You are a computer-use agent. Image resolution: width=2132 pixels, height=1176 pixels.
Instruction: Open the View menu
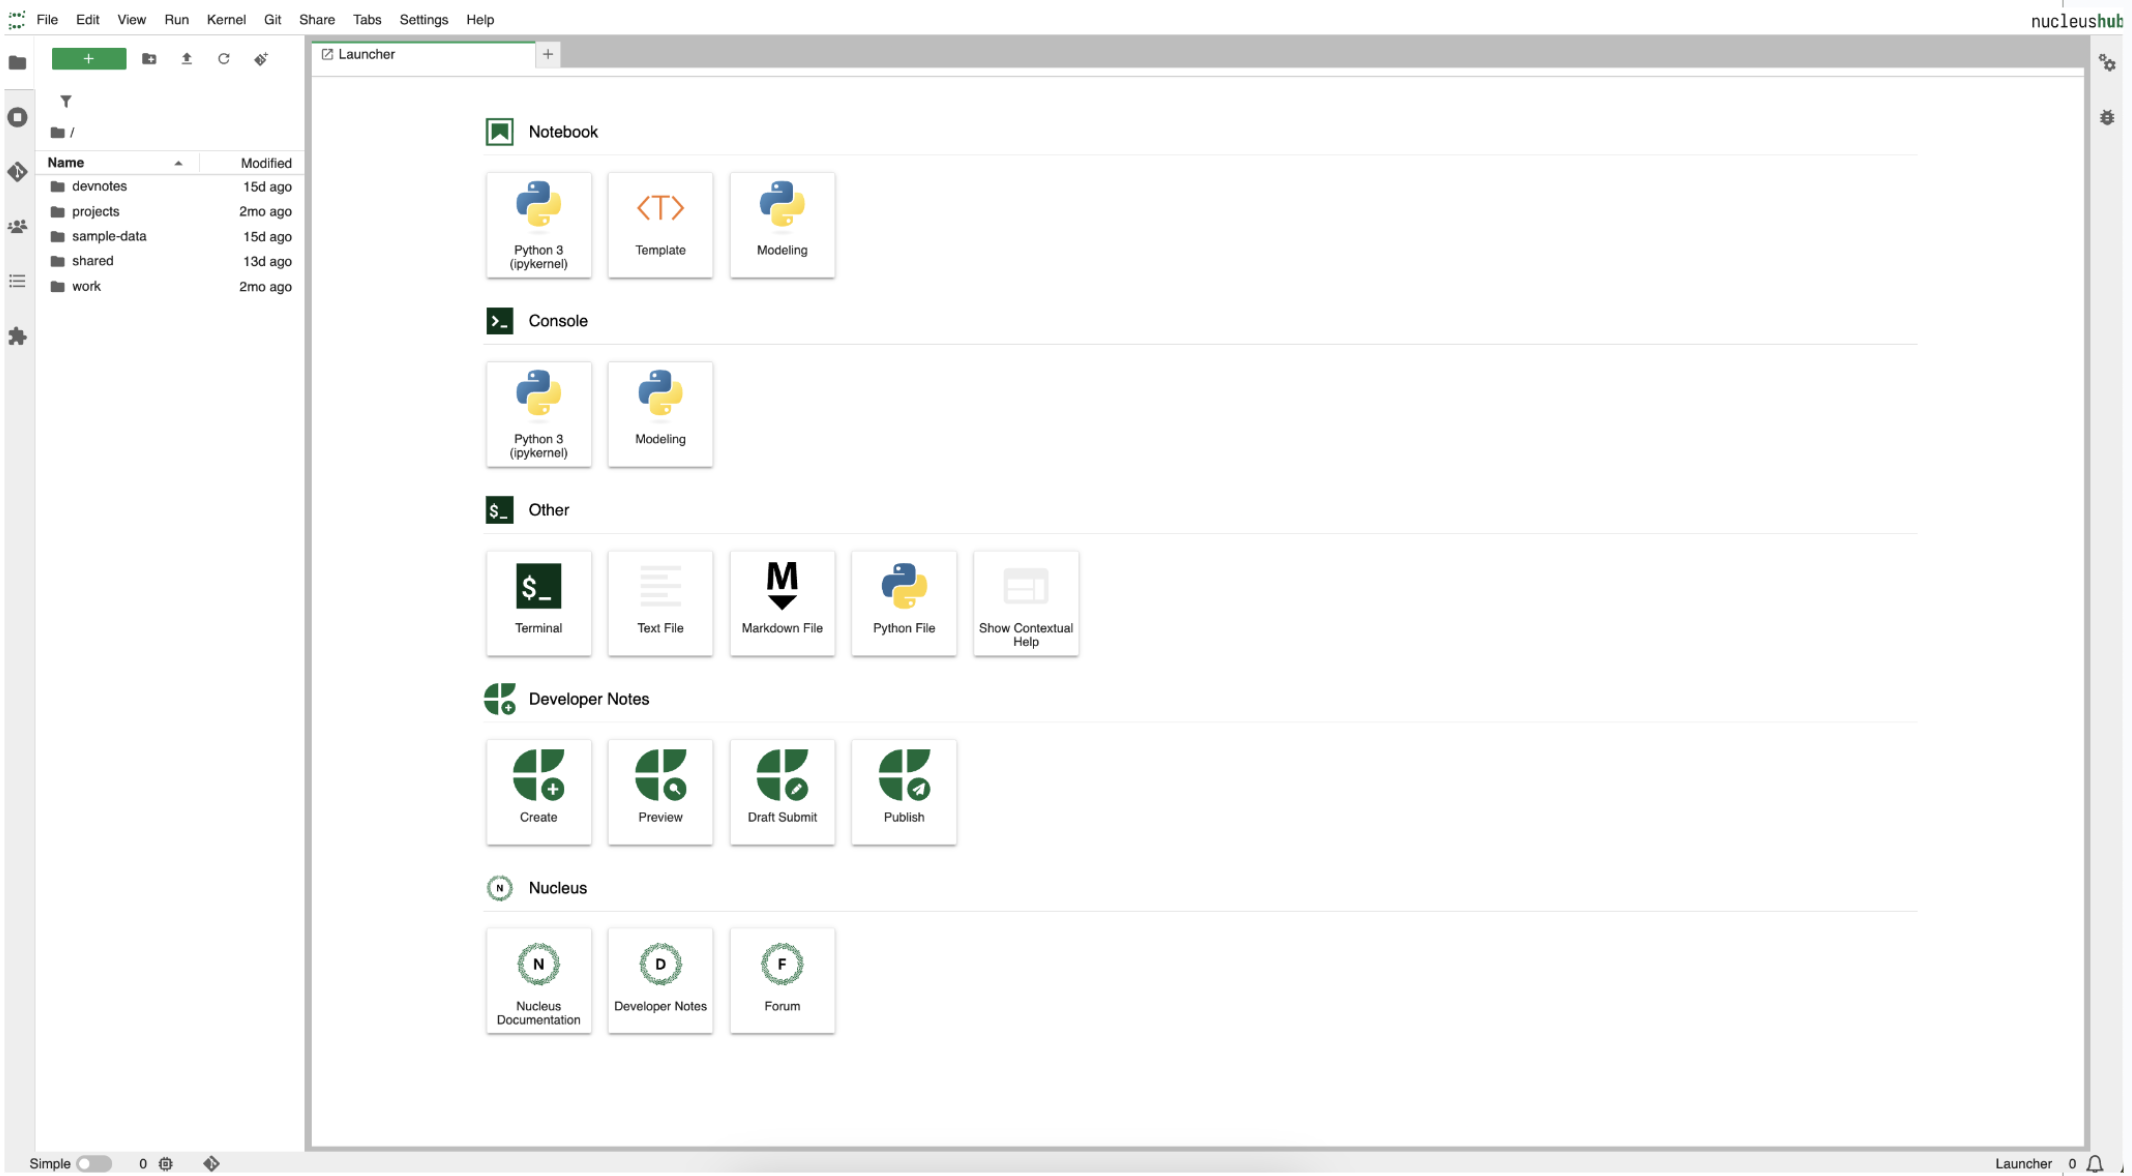coord(131,19)
